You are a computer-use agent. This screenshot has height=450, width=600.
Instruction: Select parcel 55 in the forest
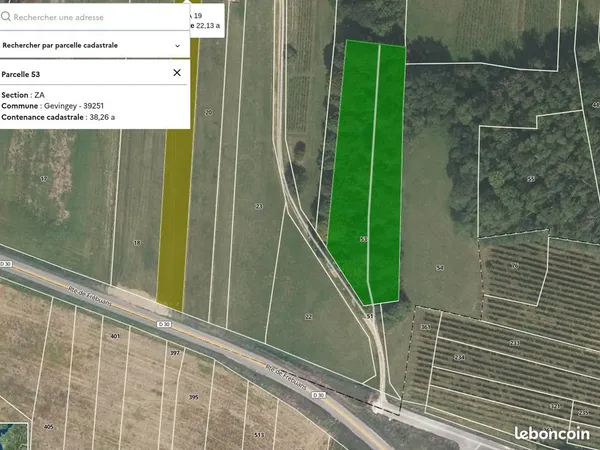pos(531,179)
